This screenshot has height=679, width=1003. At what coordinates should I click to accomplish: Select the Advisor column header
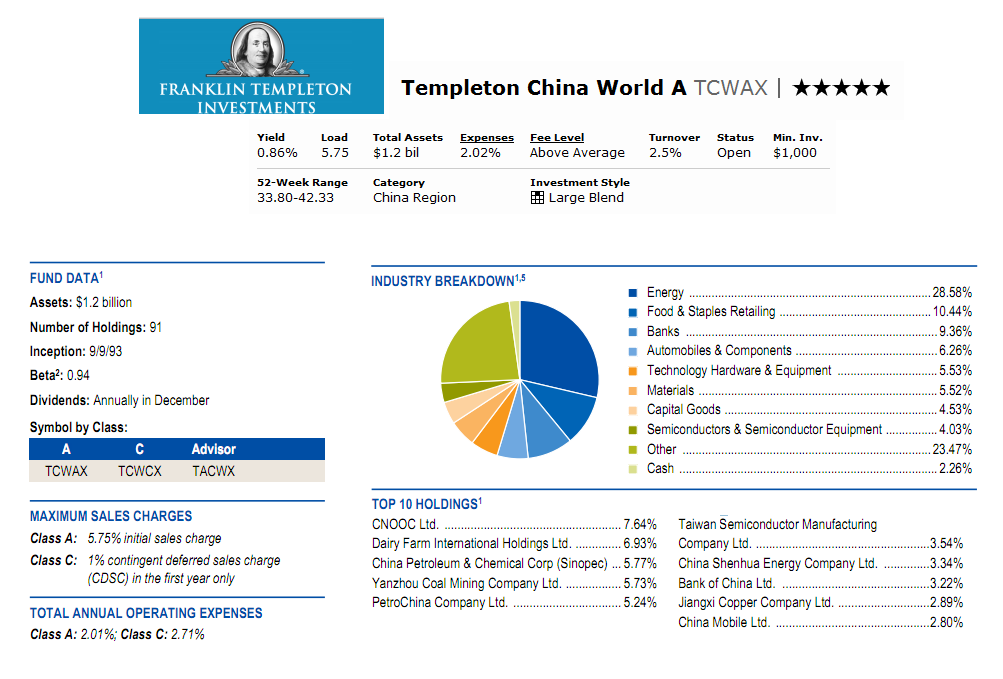click(212, 449)
